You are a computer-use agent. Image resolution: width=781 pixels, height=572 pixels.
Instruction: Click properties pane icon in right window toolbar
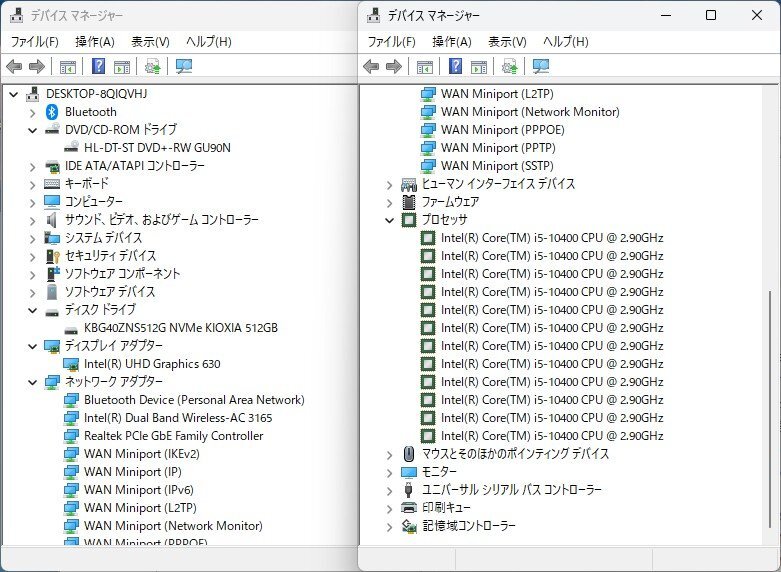[x=479, y=67]
